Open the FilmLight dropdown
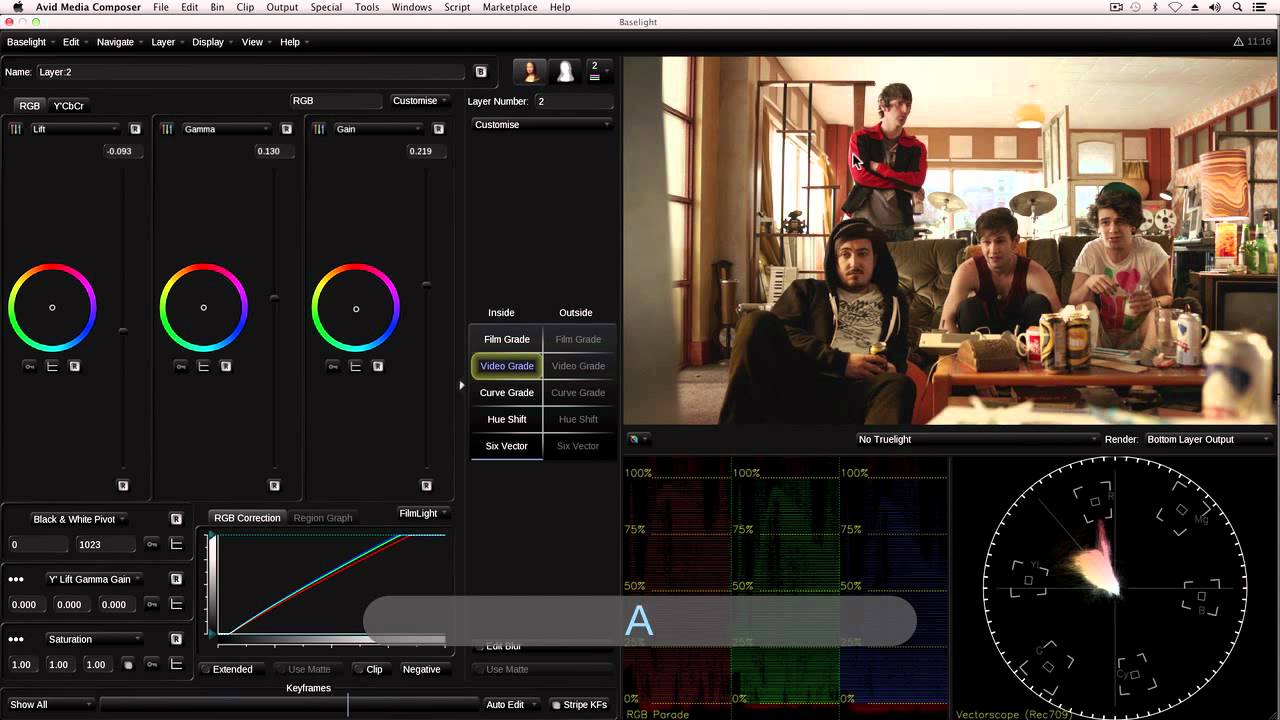Screen dimensions: 1280x720 point(423,513)
